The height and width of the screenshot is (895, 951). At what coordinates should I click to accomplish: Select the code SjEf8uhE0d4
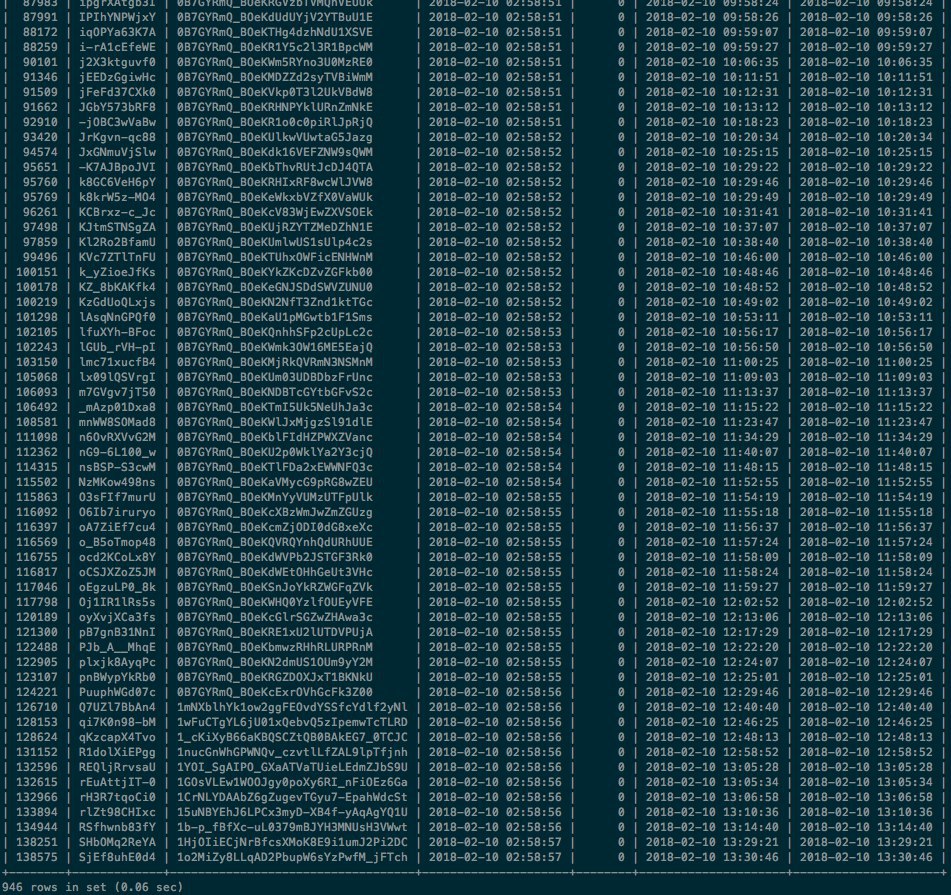(117, 857)
